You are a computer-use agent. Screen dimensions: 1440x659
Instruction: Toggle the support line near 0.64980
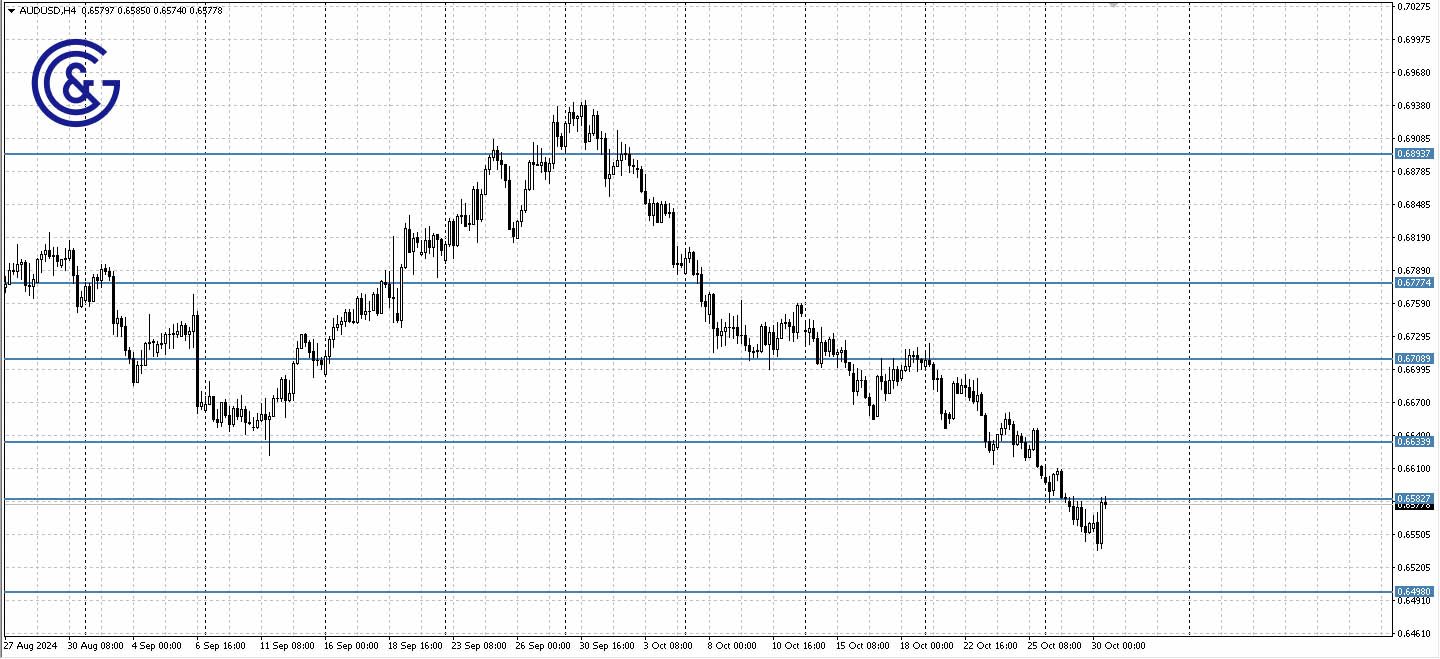(700, 589)
